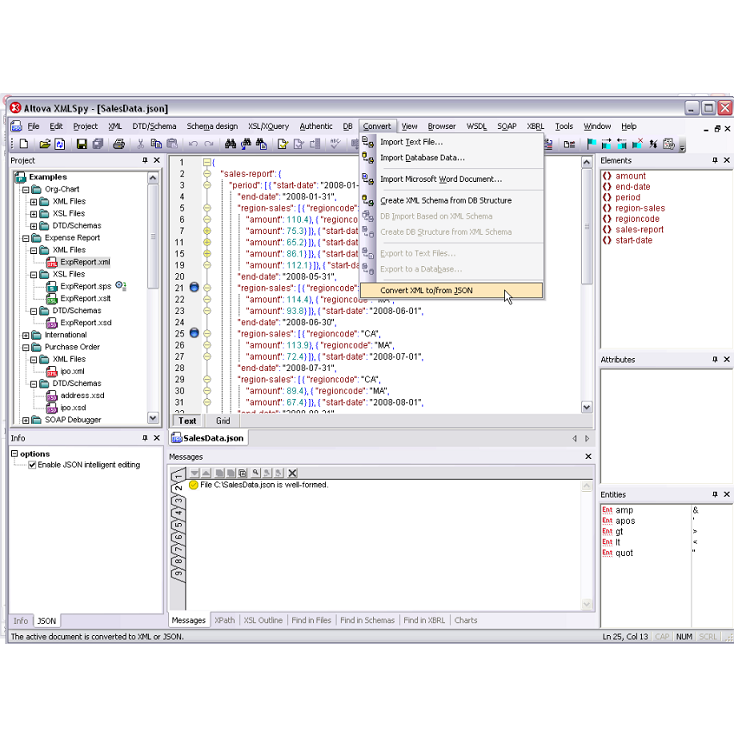Open the Tools menu

(x=563, y=126)
